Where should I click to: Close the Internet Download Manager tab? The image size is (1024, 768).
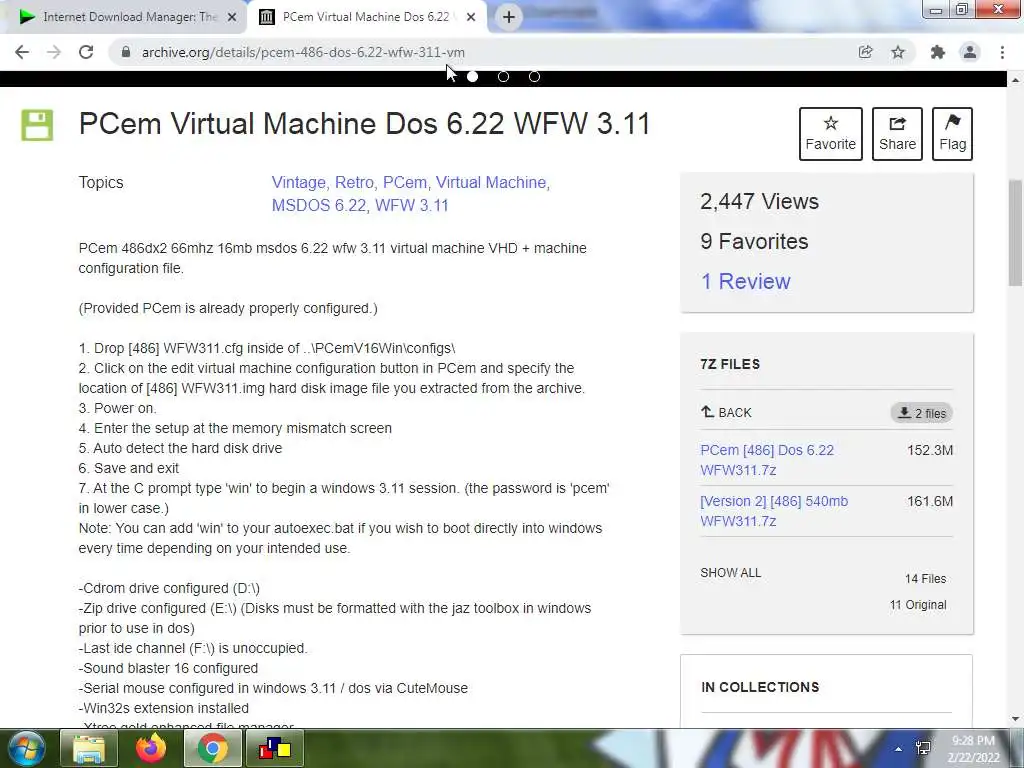(231, 18)
